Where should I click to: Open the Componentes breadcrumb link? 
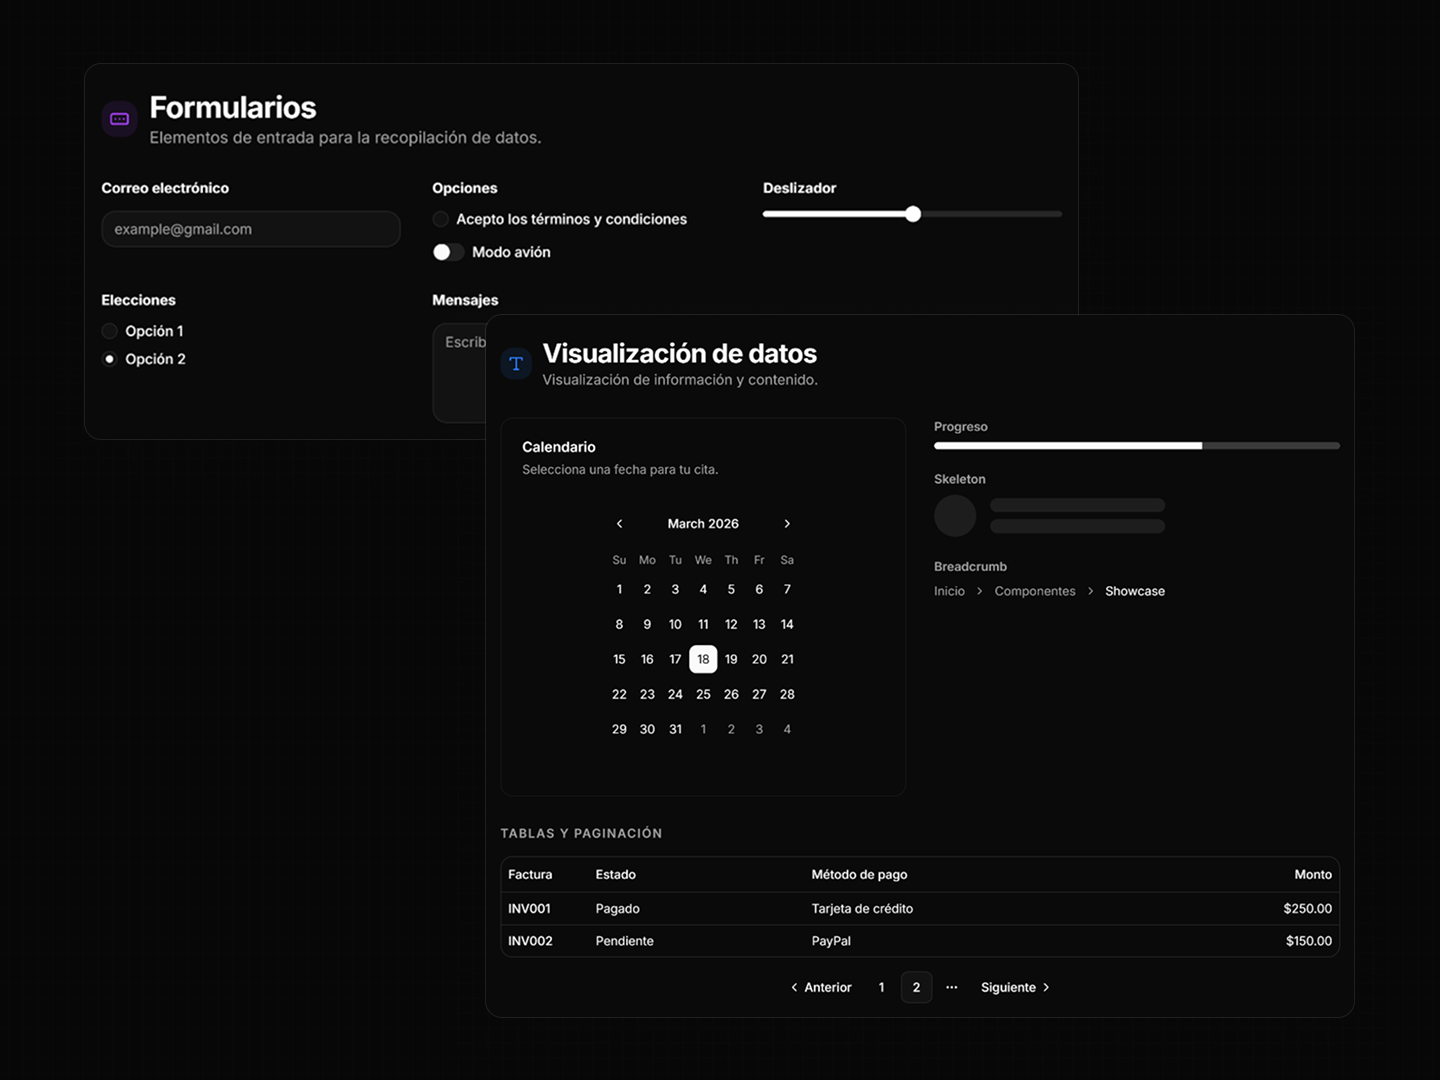point(1035,591)
